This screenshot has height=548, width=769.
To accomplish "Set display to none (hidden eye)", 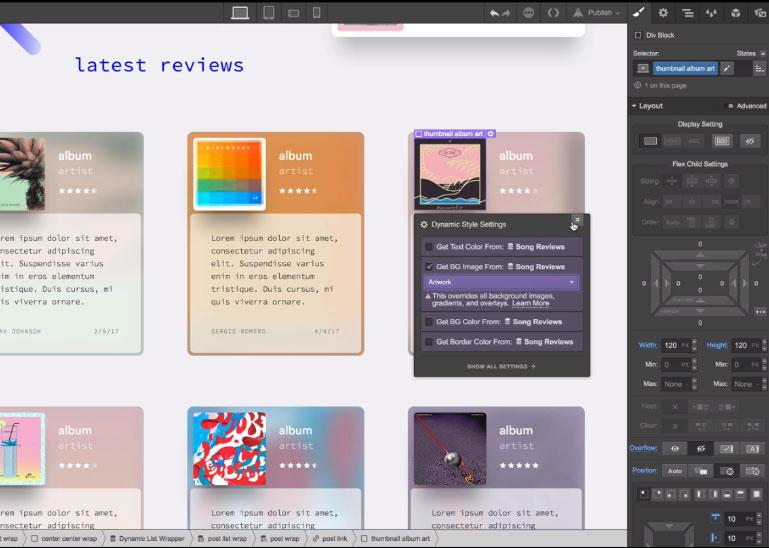I will [750, 141].
